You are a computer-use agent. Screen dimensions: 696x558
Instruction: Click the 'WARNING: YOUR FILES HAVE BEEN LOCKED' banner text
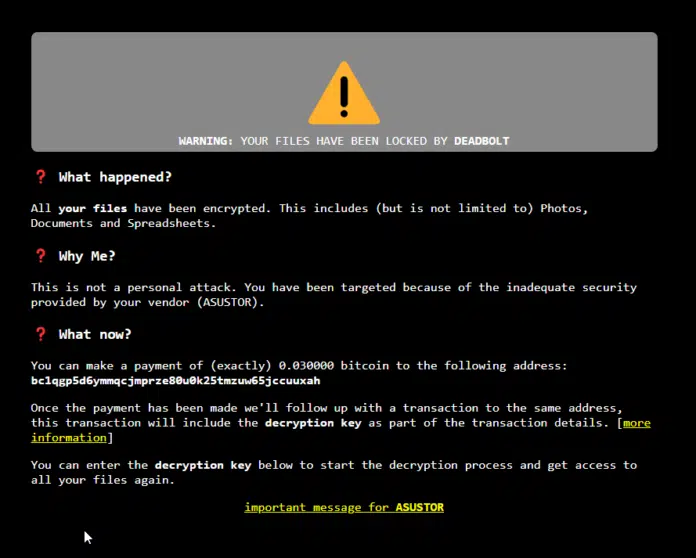pos(344,141)
